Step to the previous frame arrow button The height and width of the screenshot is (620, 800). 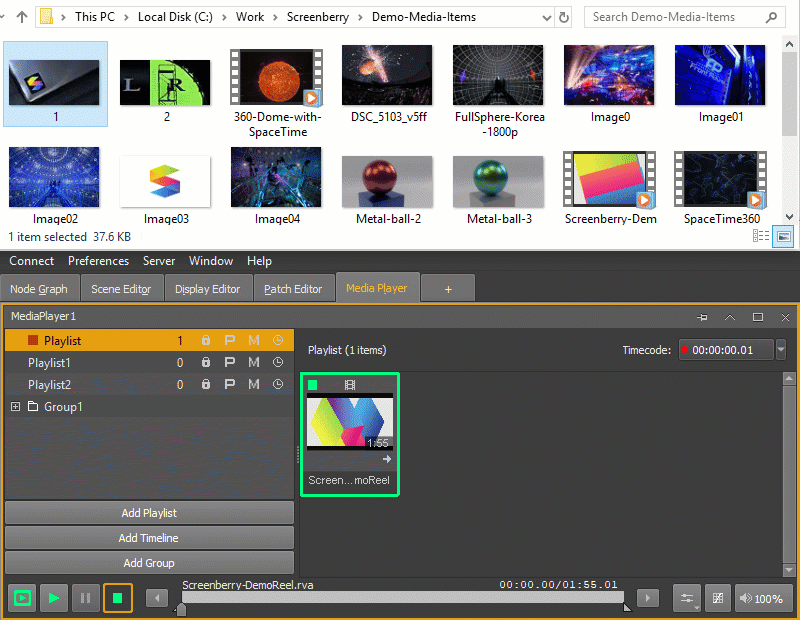[157, 598]
